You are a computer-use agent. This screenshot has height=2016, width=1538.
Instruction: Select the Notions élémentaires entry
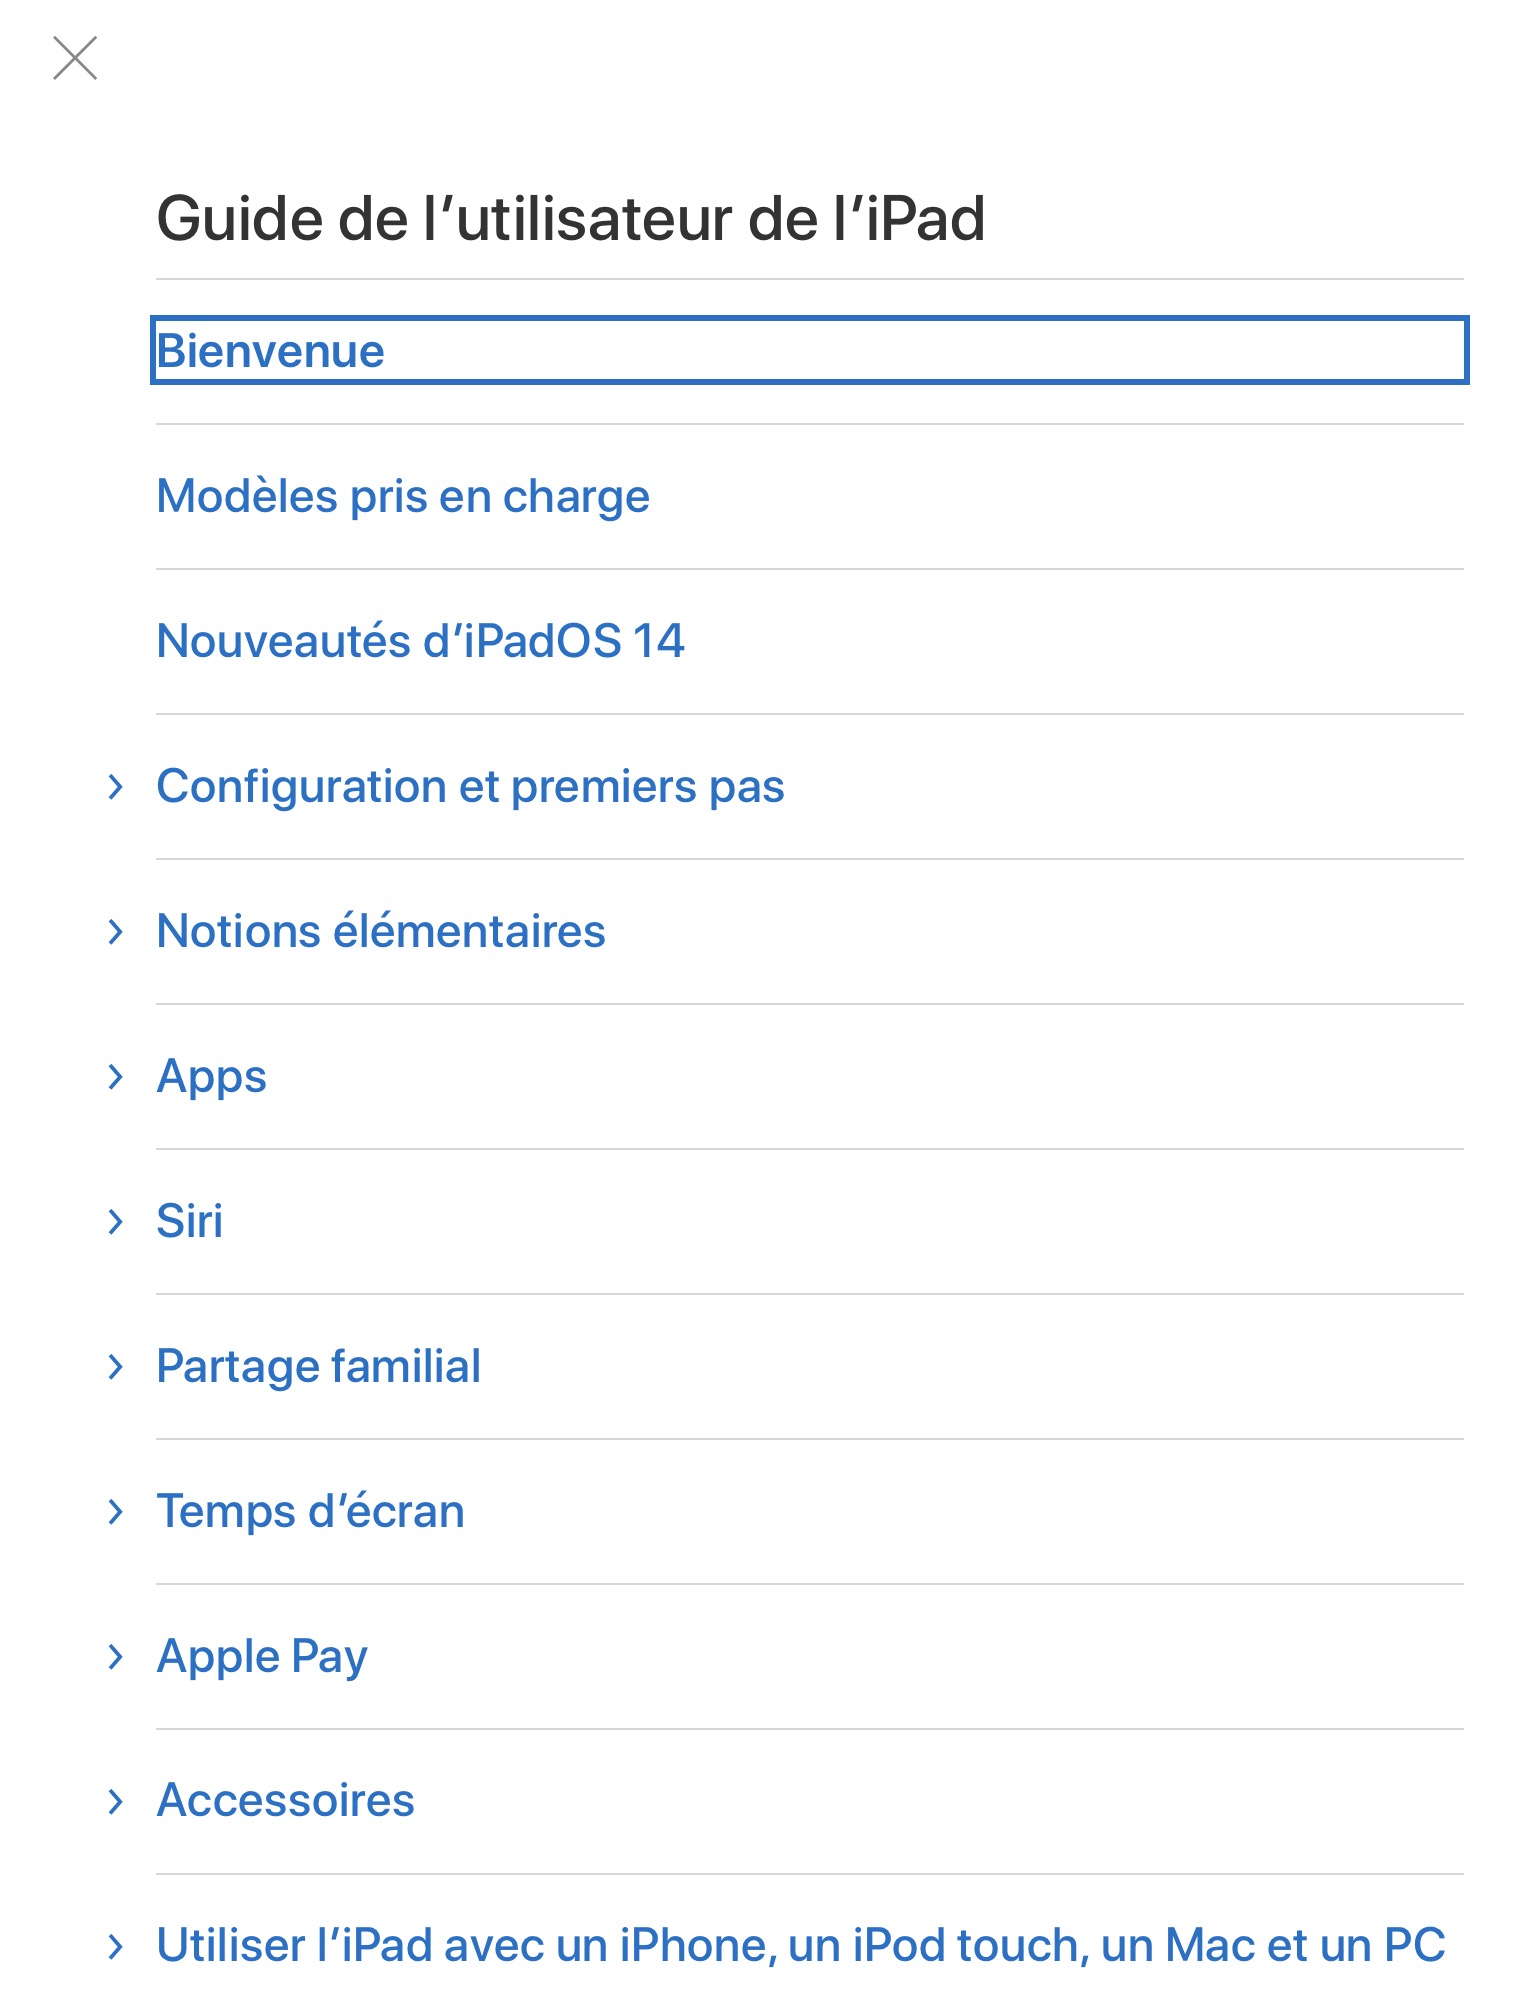coord(381,932)
